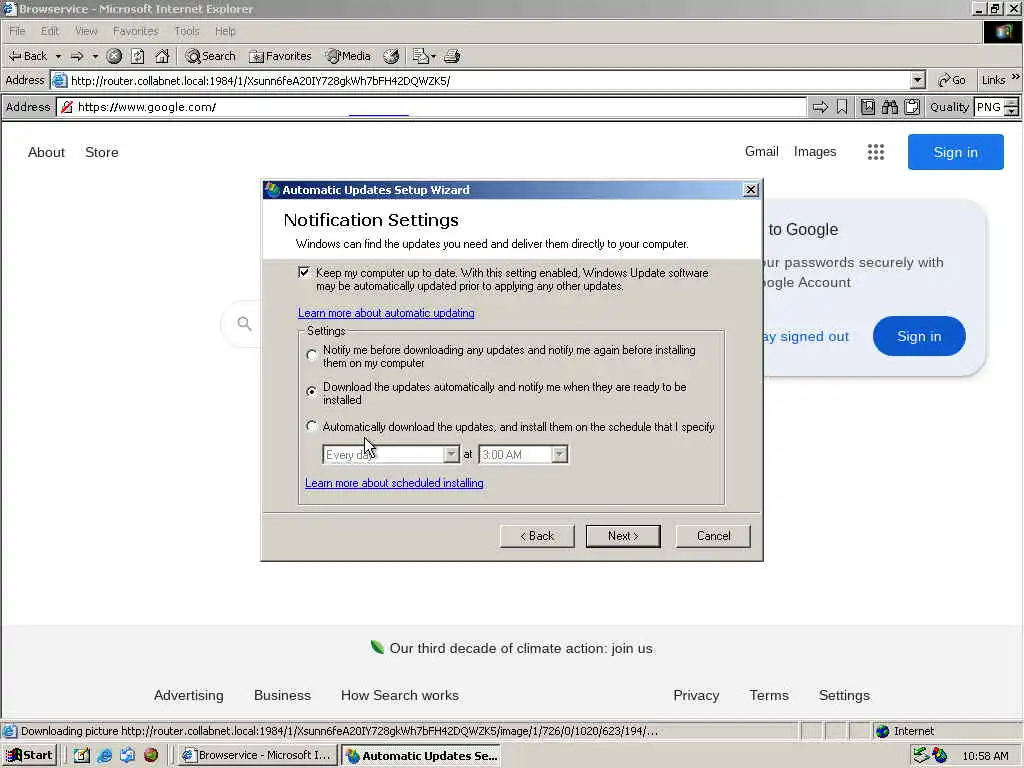
Task: Click the IE Forward arrow icon
Action: 77,56
